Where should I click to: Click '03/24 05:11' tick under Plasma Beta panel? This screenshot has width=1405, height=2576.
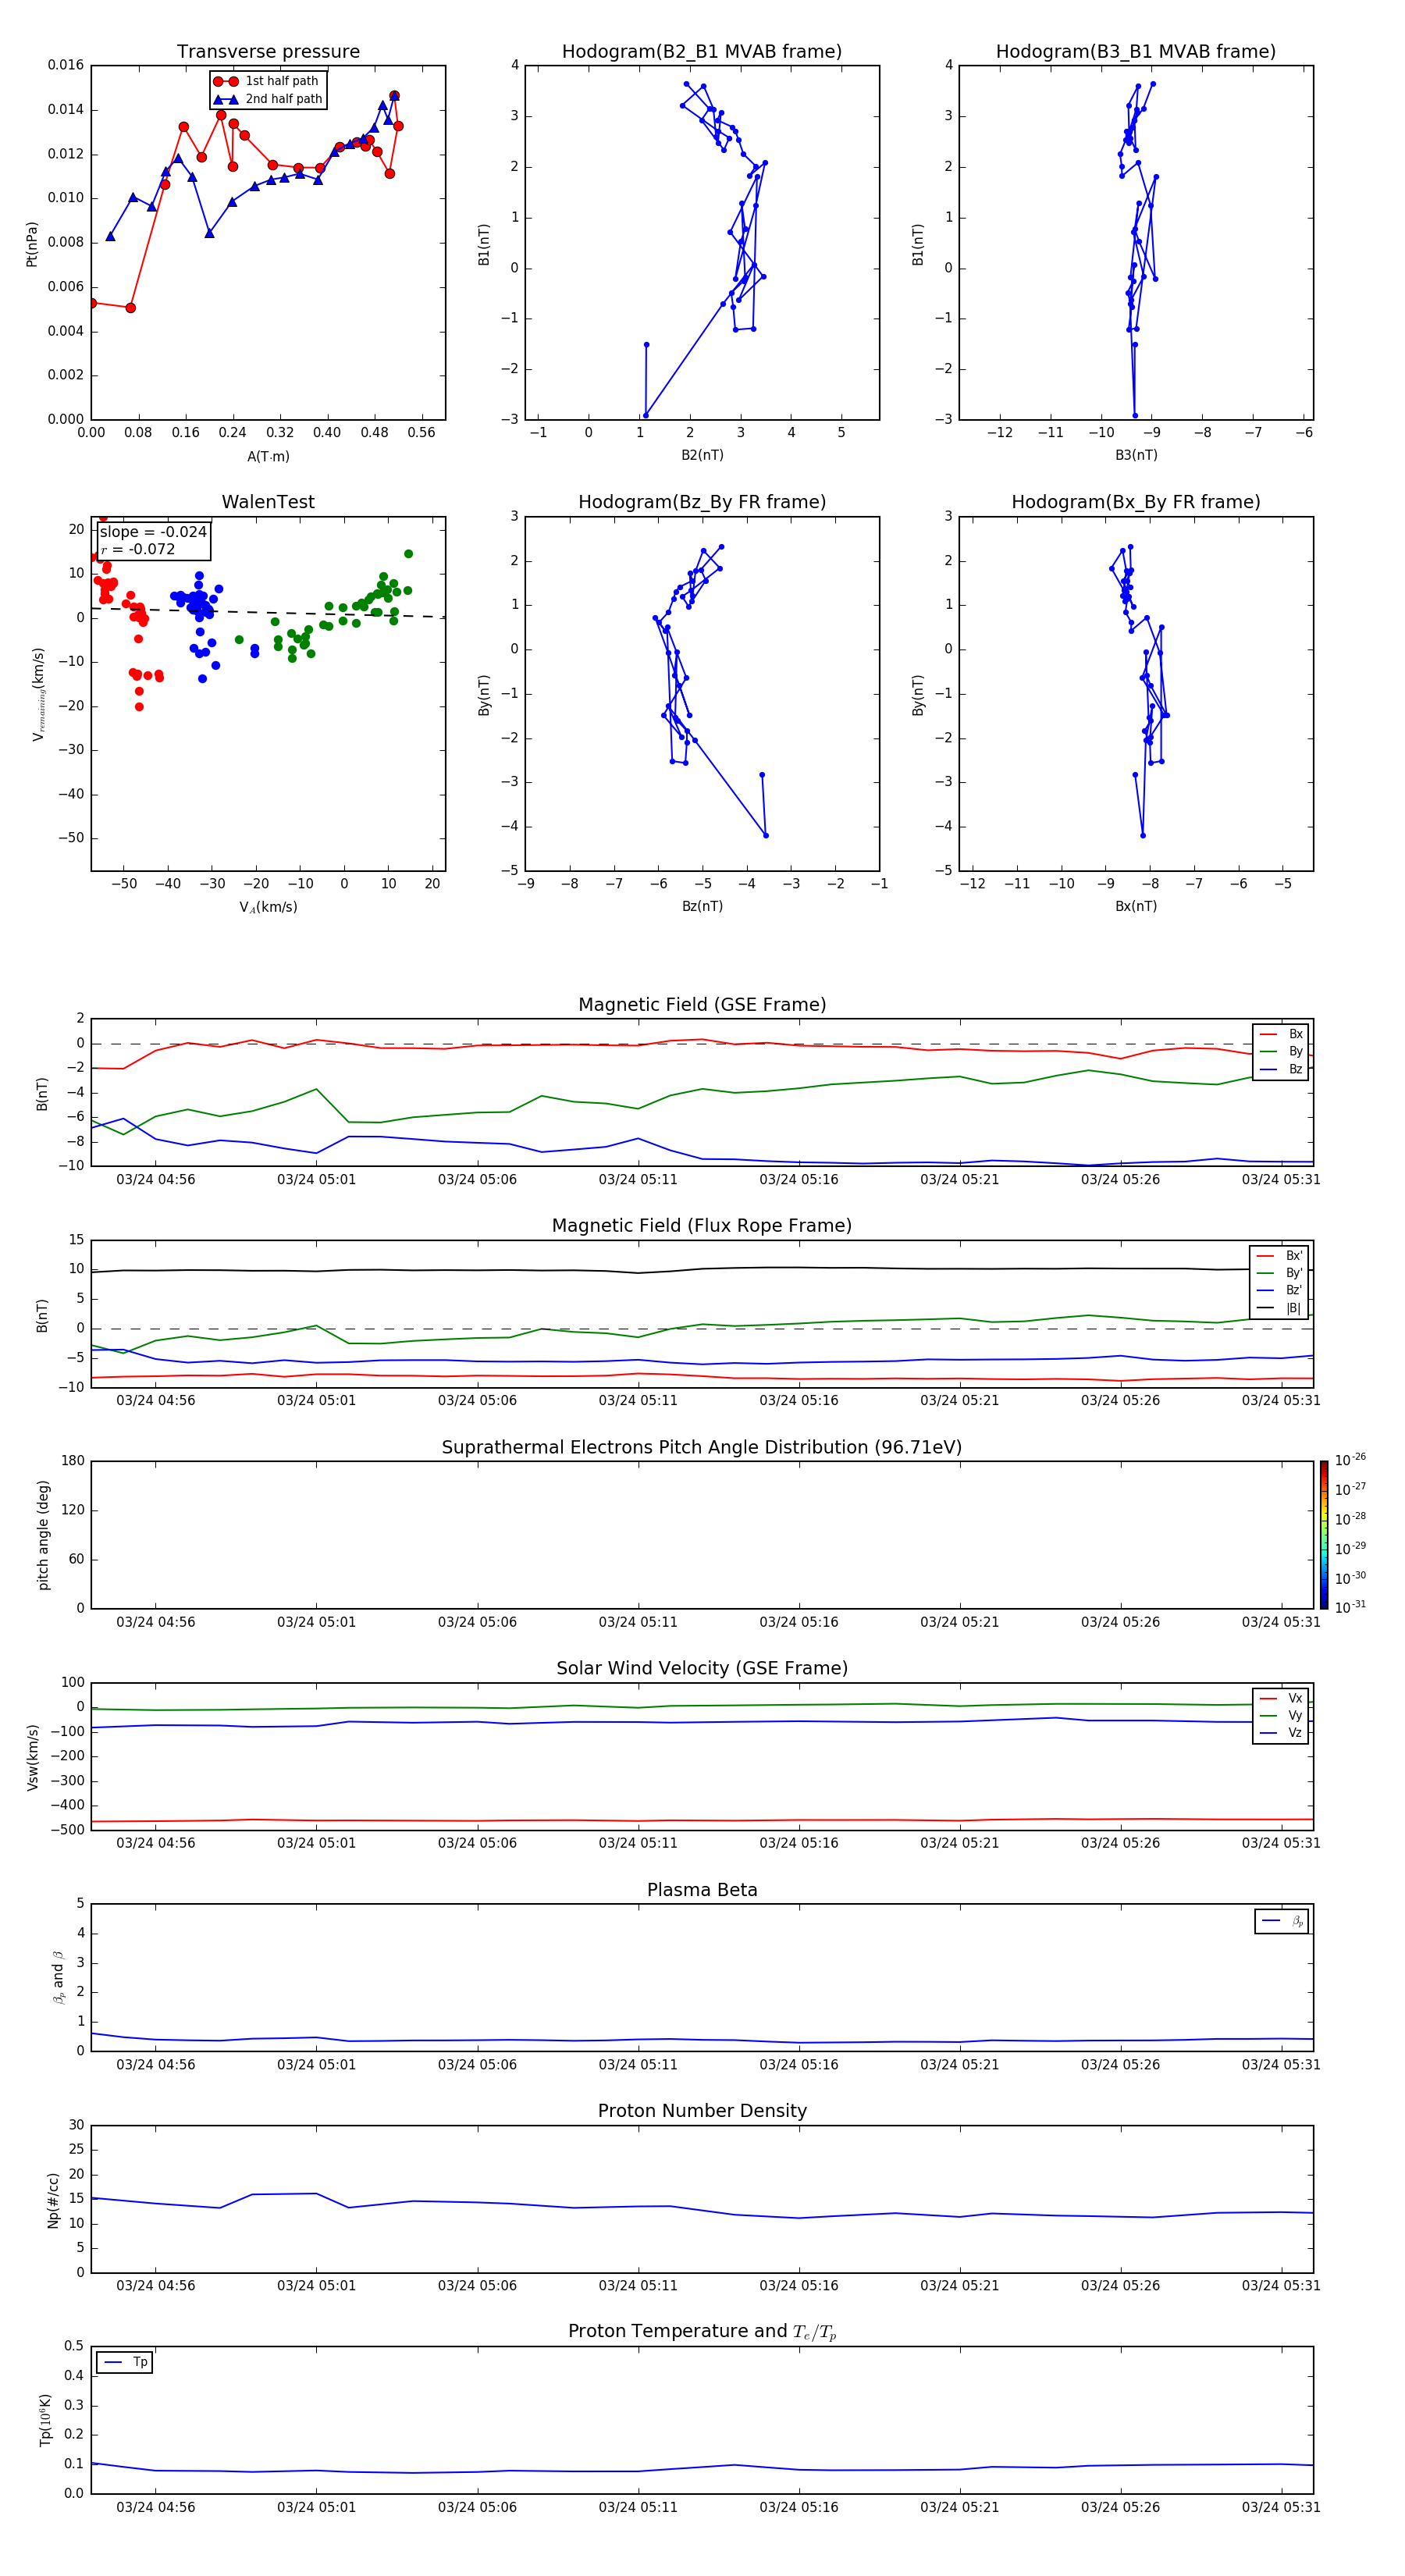(x=638, y=2064)
